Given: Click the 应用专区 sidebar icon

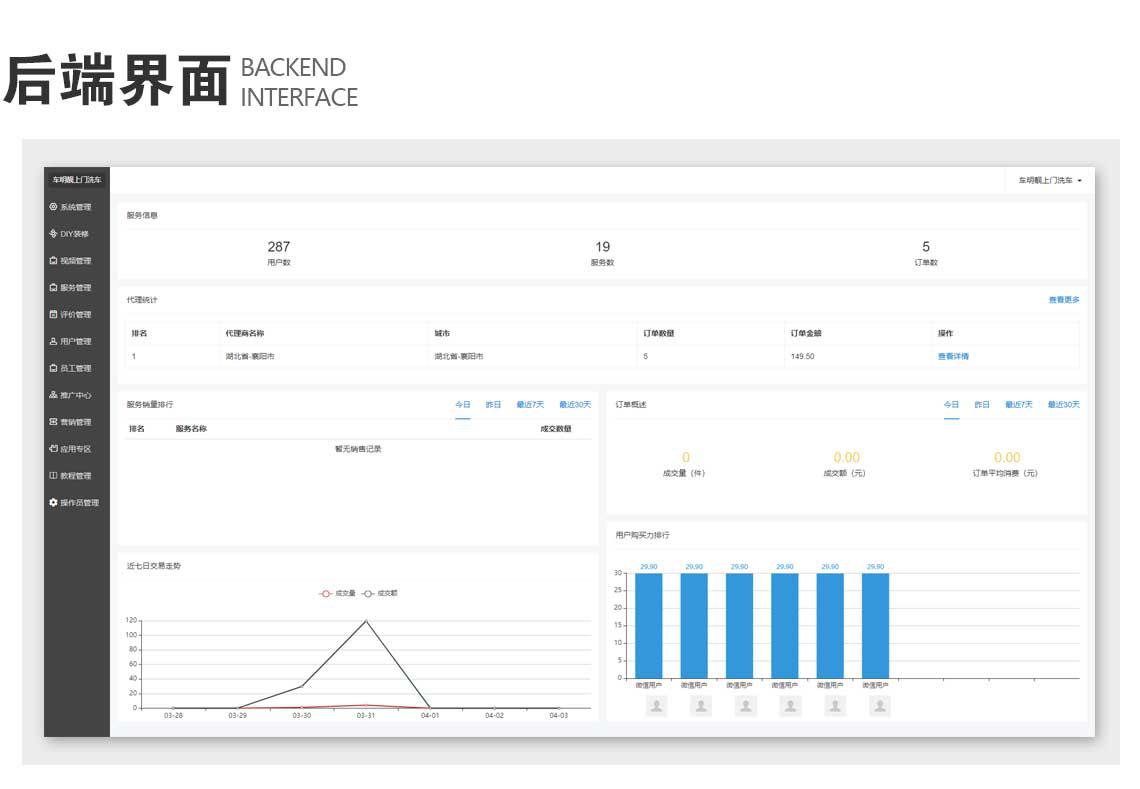Looking at the screenshot, I should pyautogui.click(x=53, y=449).
